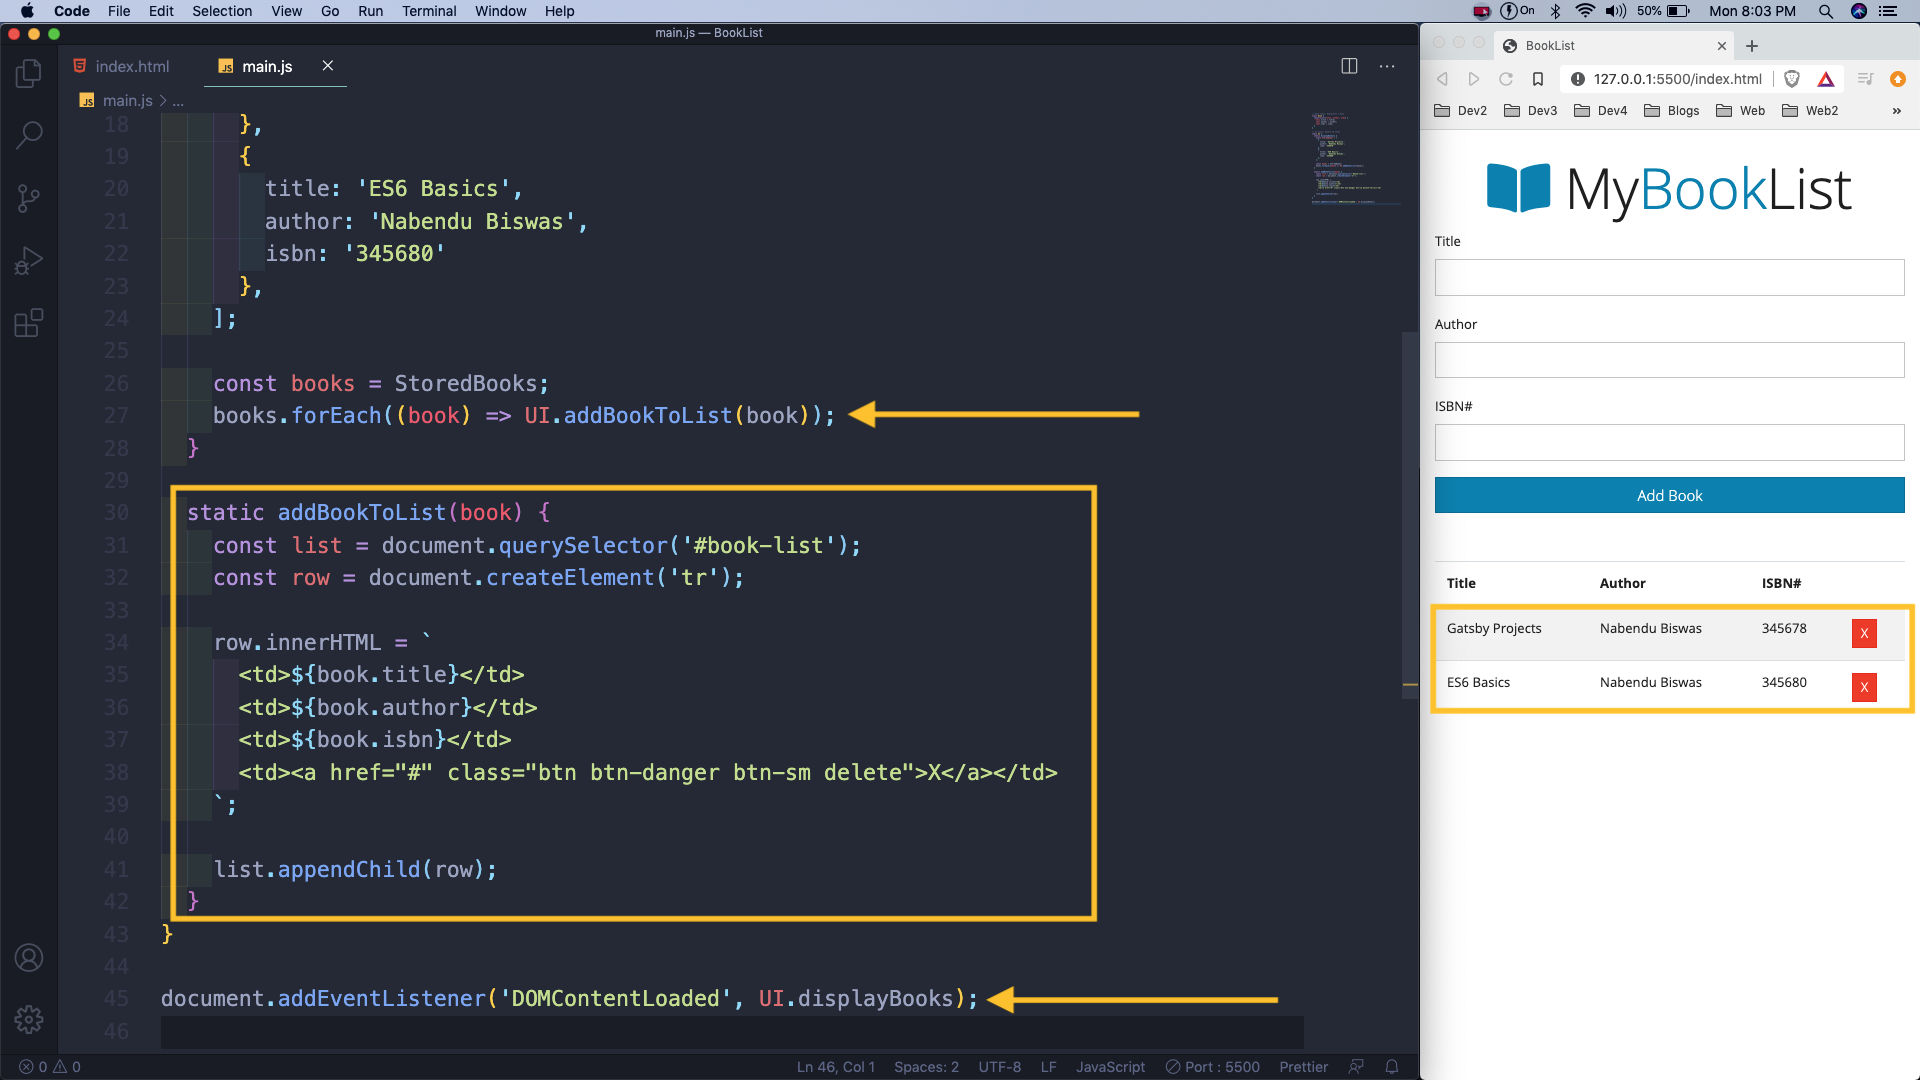Open the Selection menu
Viewport: 1920px width, 1080px height.
tap(222, 11)
